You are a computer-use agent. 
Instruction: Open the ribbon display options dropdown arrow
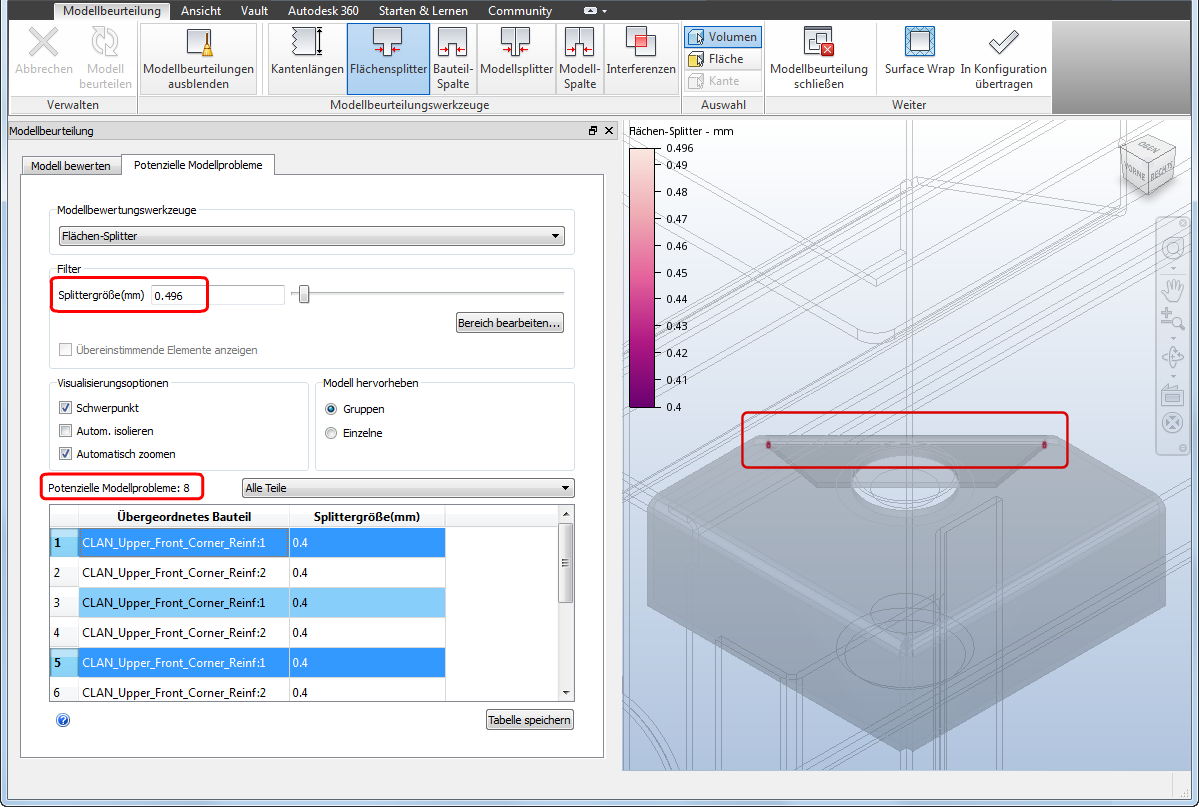click(604, 11)
